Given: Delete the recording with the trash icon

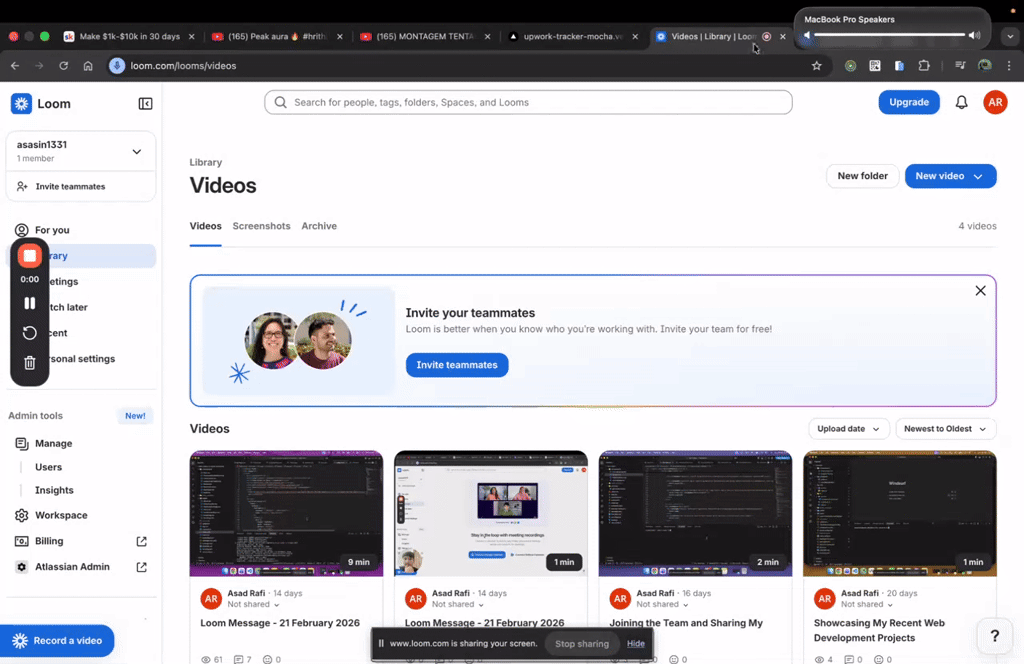Looking at the screenshot, I should [29, 363].
